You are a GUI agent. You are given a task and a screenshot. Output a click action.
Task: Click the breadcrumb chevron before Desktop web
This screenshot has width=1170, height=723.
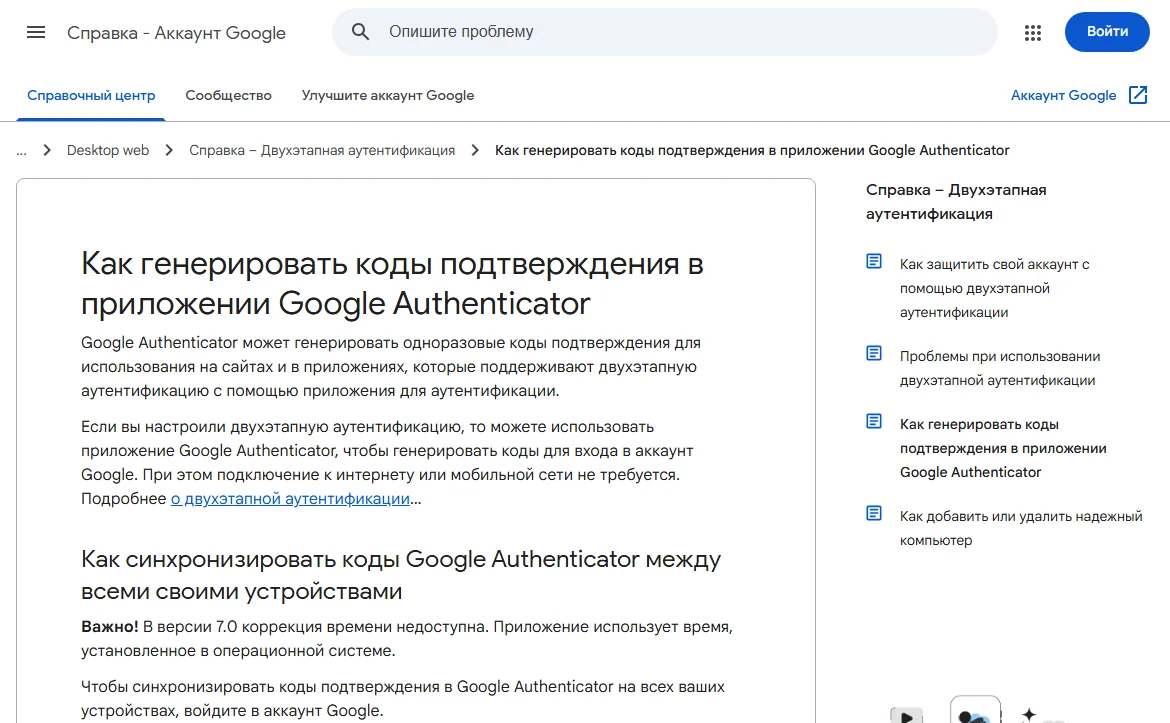click(x=47, y=150)
